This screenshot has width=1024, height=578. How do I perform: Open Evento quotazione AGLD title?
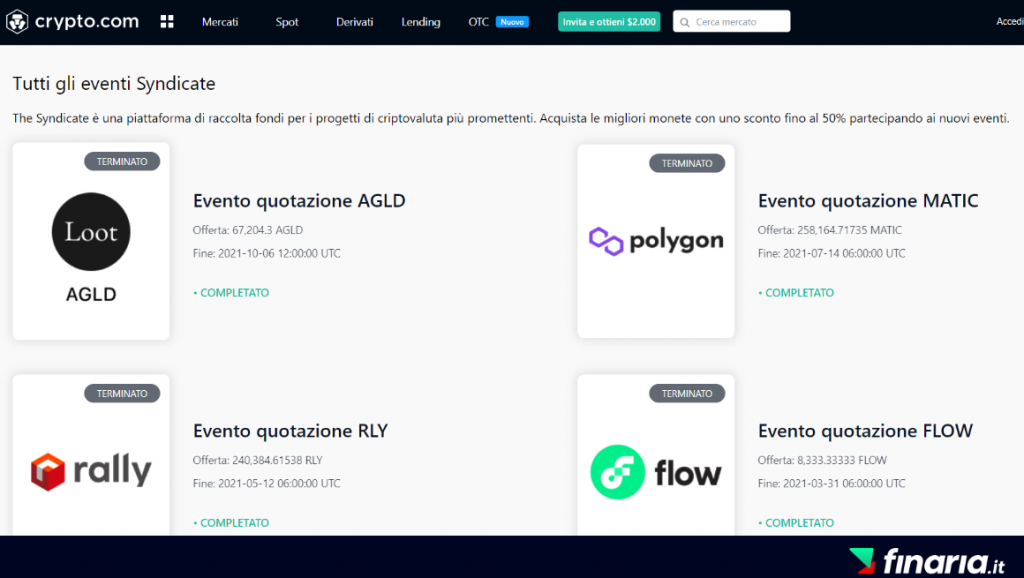click(299, 201)
